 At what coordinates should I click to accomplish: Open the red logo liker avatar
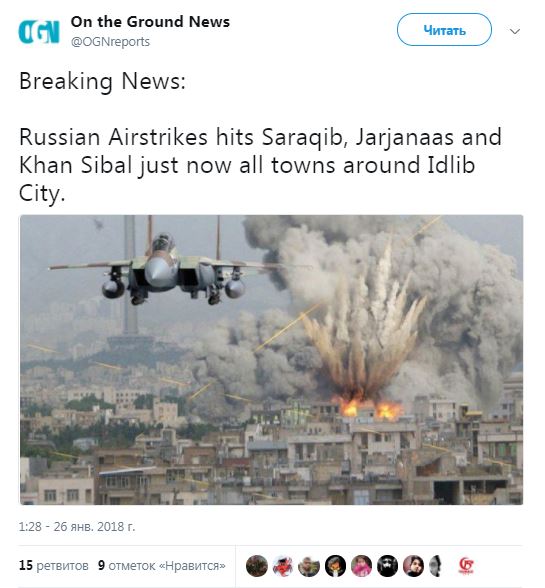466,566
